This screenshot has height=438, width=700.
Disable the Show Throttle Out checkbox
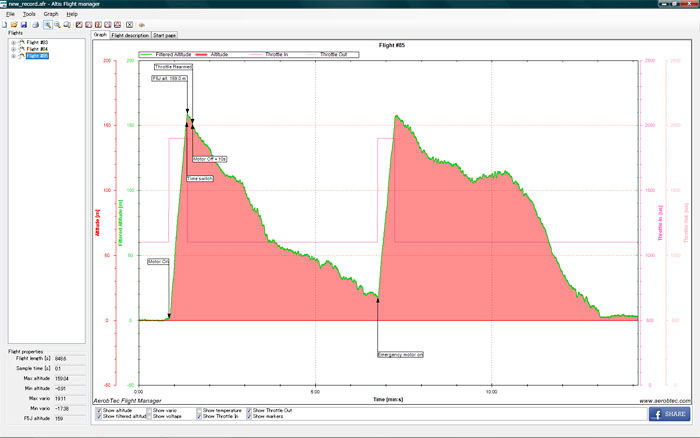tap(250, 410)
